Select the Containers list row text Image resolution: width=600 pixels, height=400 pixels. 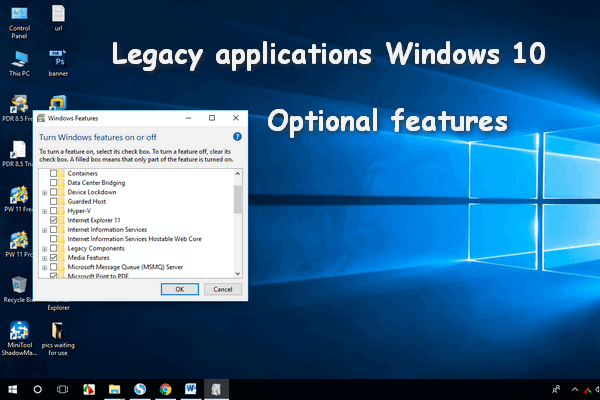(x=83, y=173)
